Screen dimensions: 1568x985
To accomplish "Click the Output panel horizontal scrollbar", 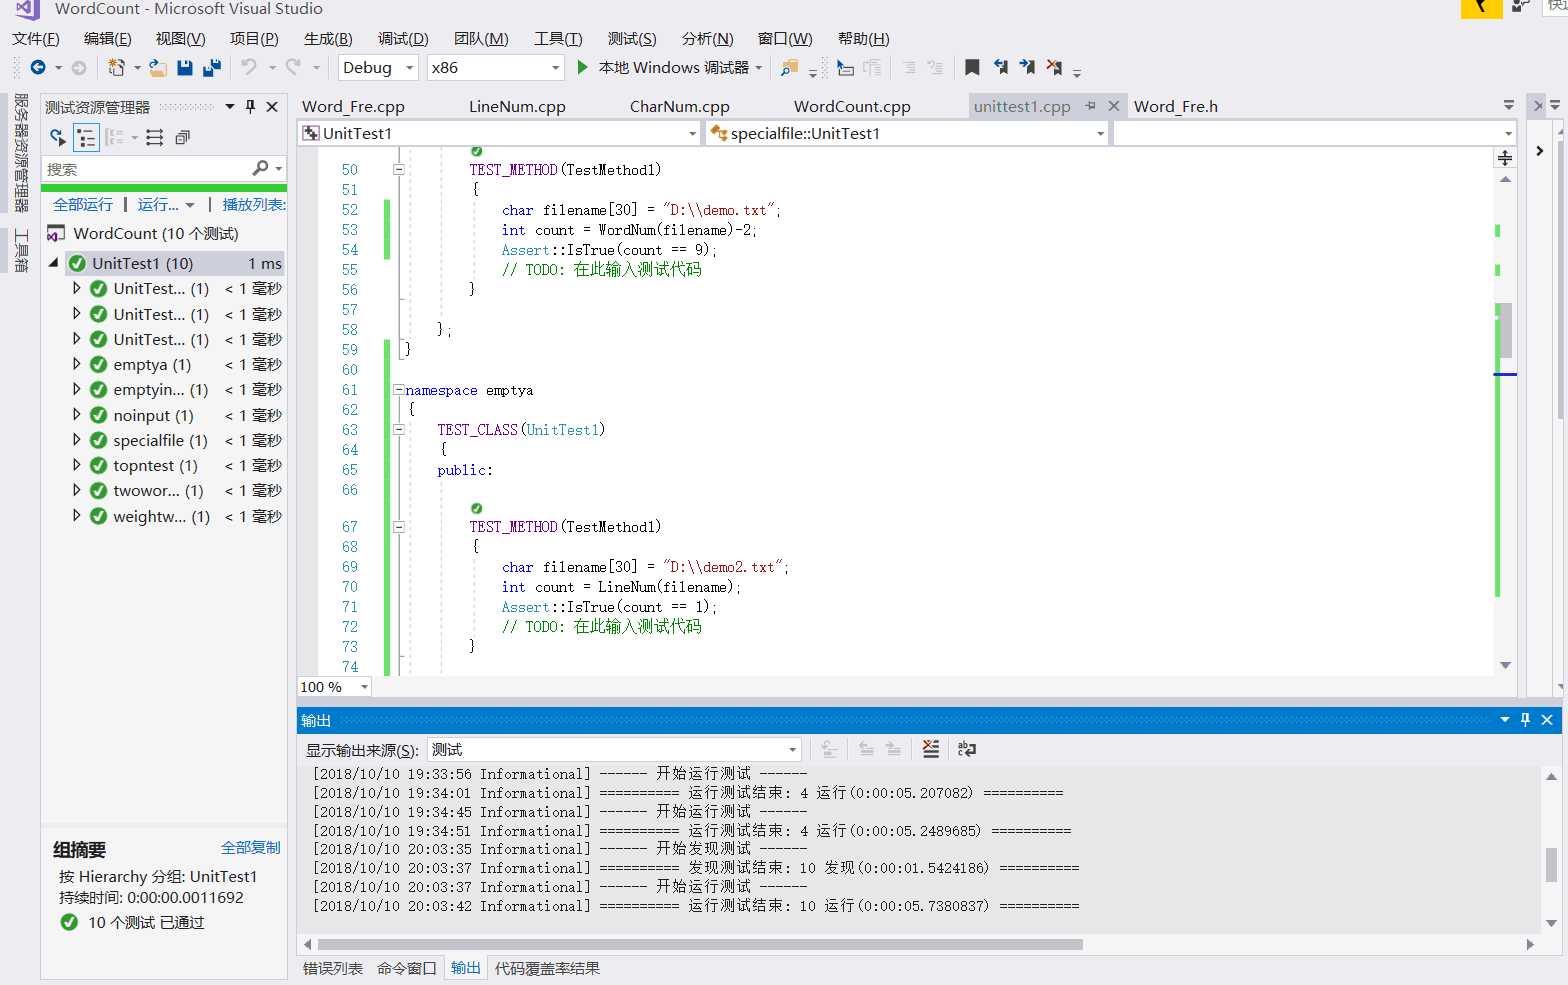I will 700,944.
